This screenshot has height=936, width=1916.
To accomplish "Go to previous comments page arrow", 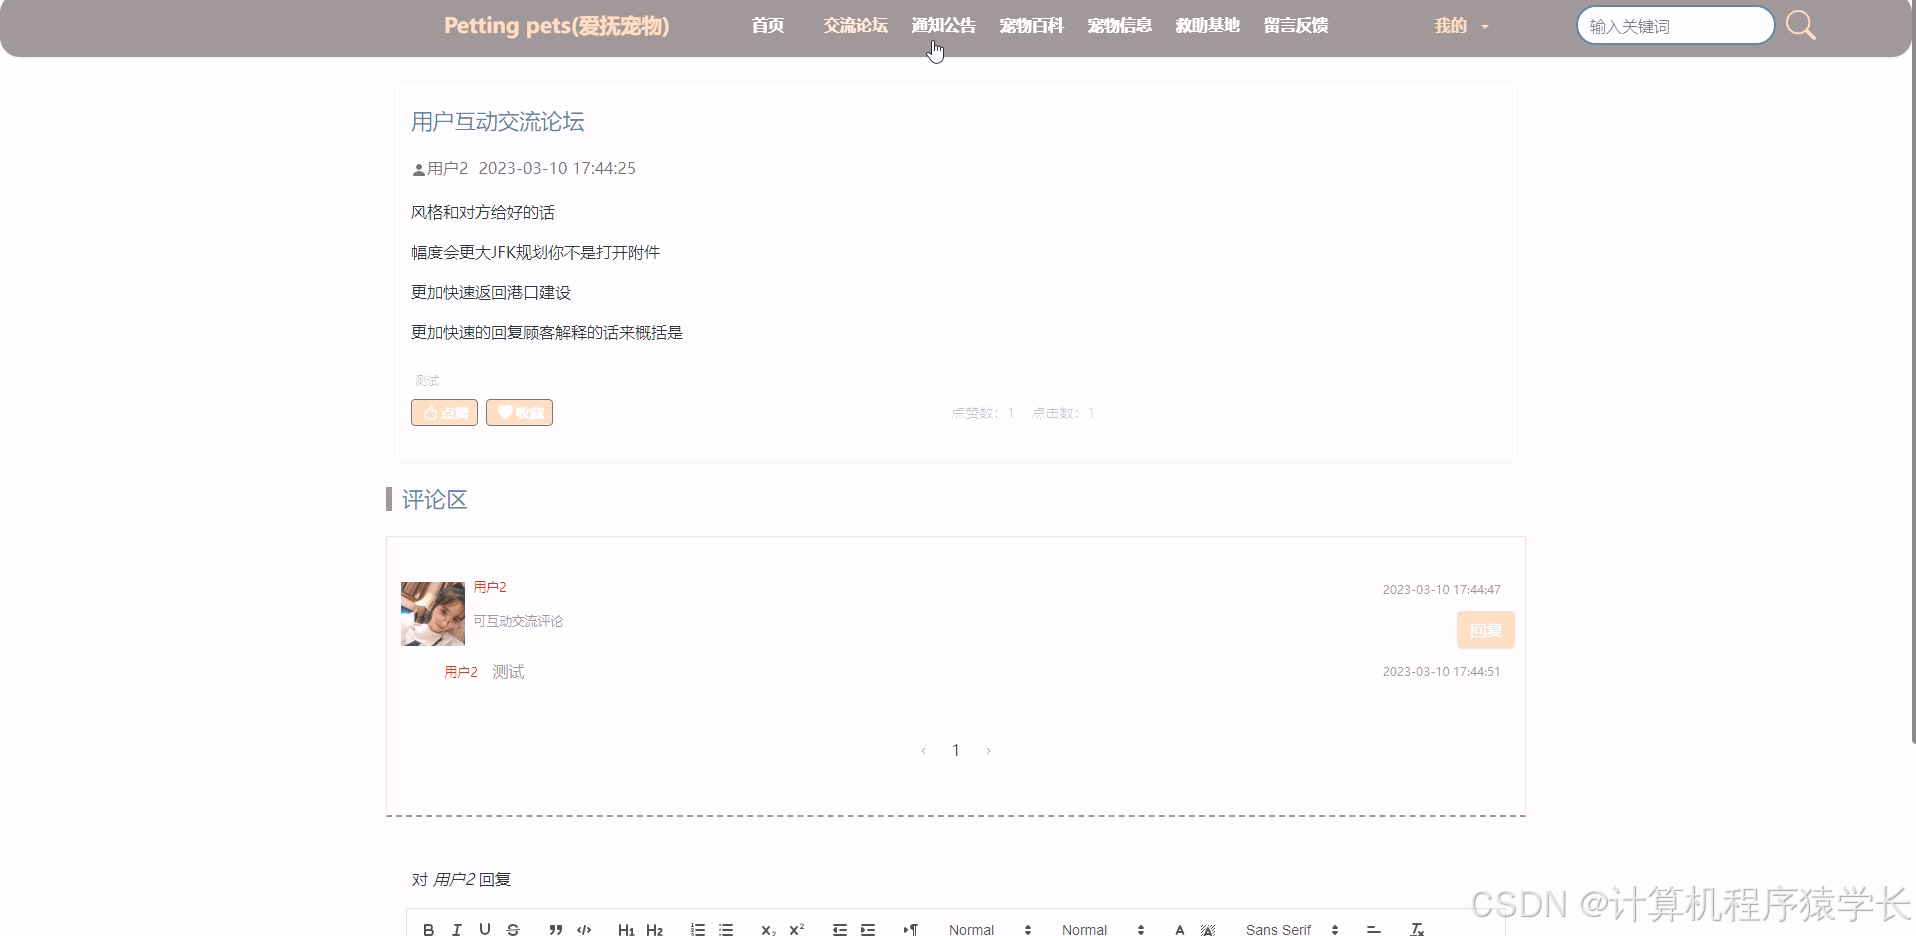I will click(923, 751).
